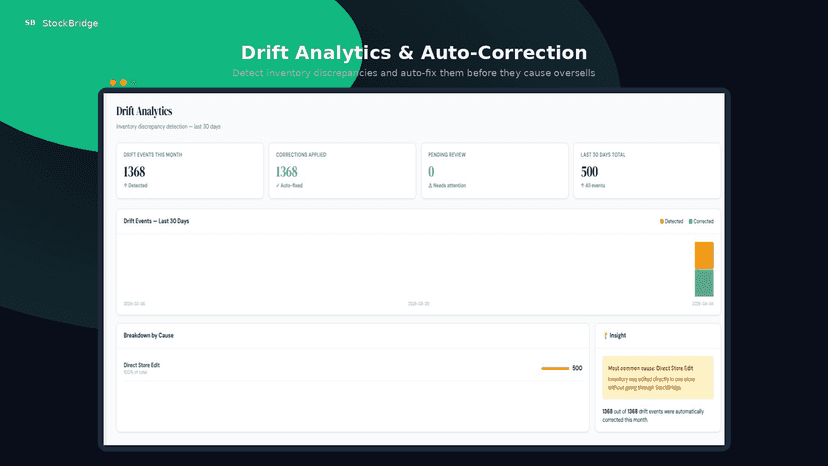Click the 'Insight' panel title
Screen dimensions: 828x466
coord(618,335)
